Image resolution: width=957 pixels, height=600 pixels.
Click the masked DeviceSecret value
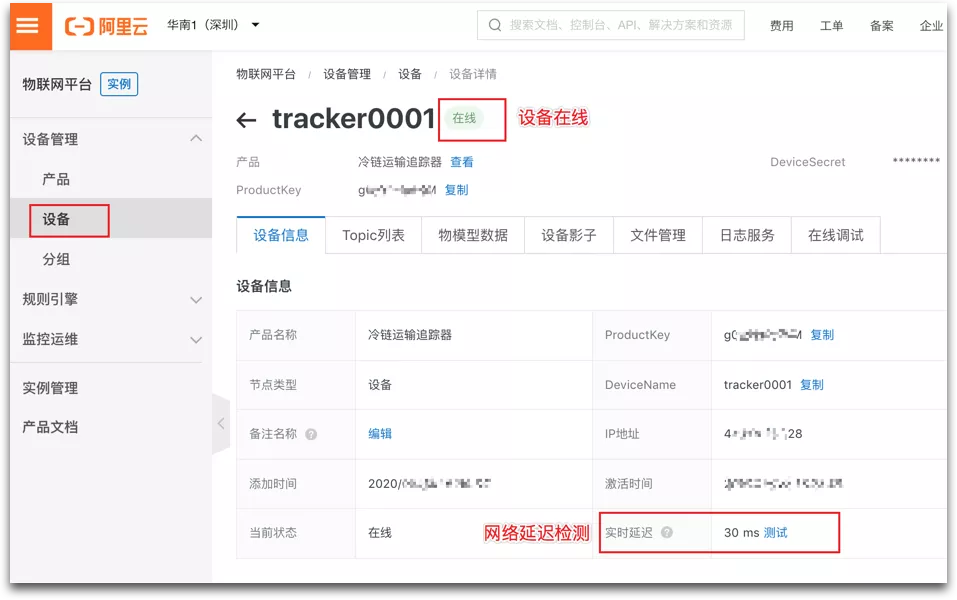(915, 162)
